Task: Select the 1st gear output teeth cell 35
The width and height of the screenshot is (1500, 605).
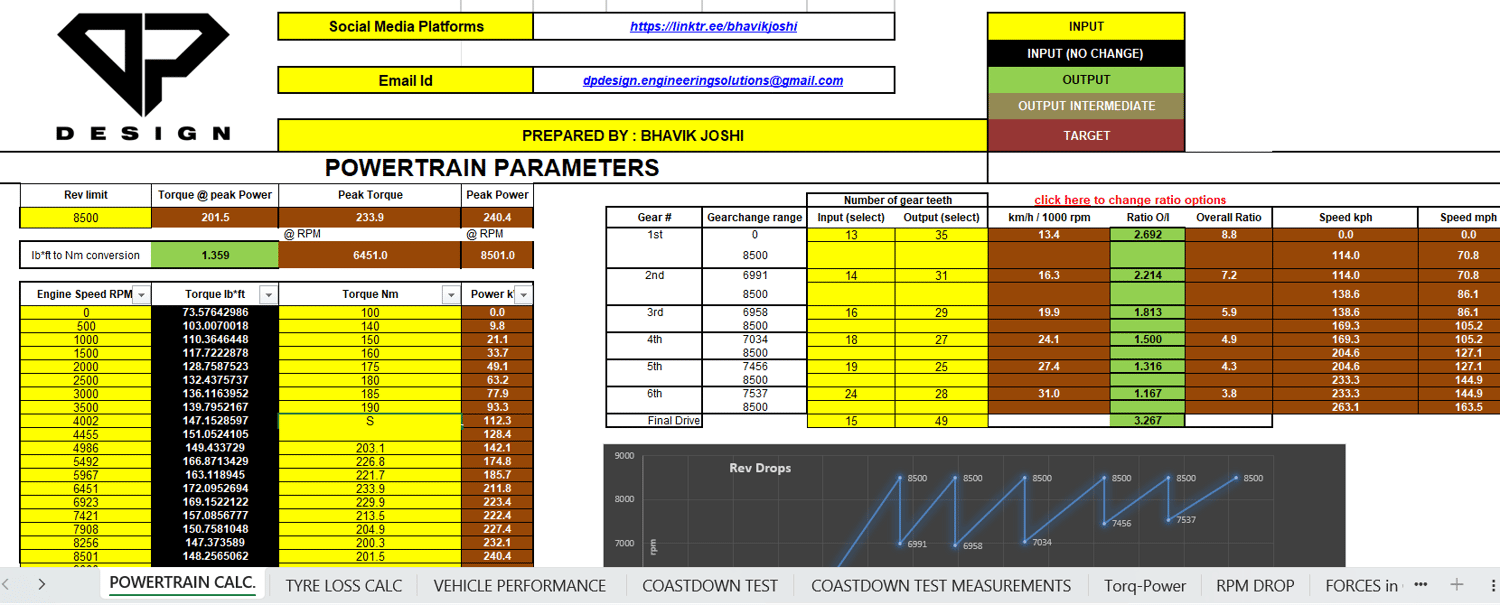Action: click(941, 235)
